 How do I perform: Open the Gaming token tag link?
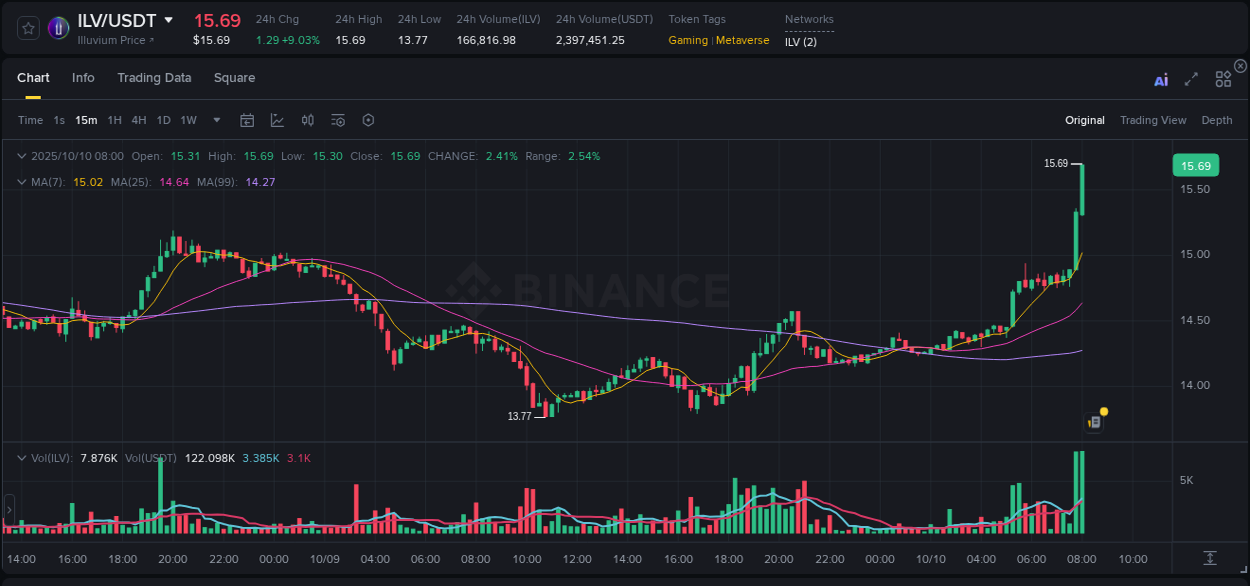click(688, 41)
